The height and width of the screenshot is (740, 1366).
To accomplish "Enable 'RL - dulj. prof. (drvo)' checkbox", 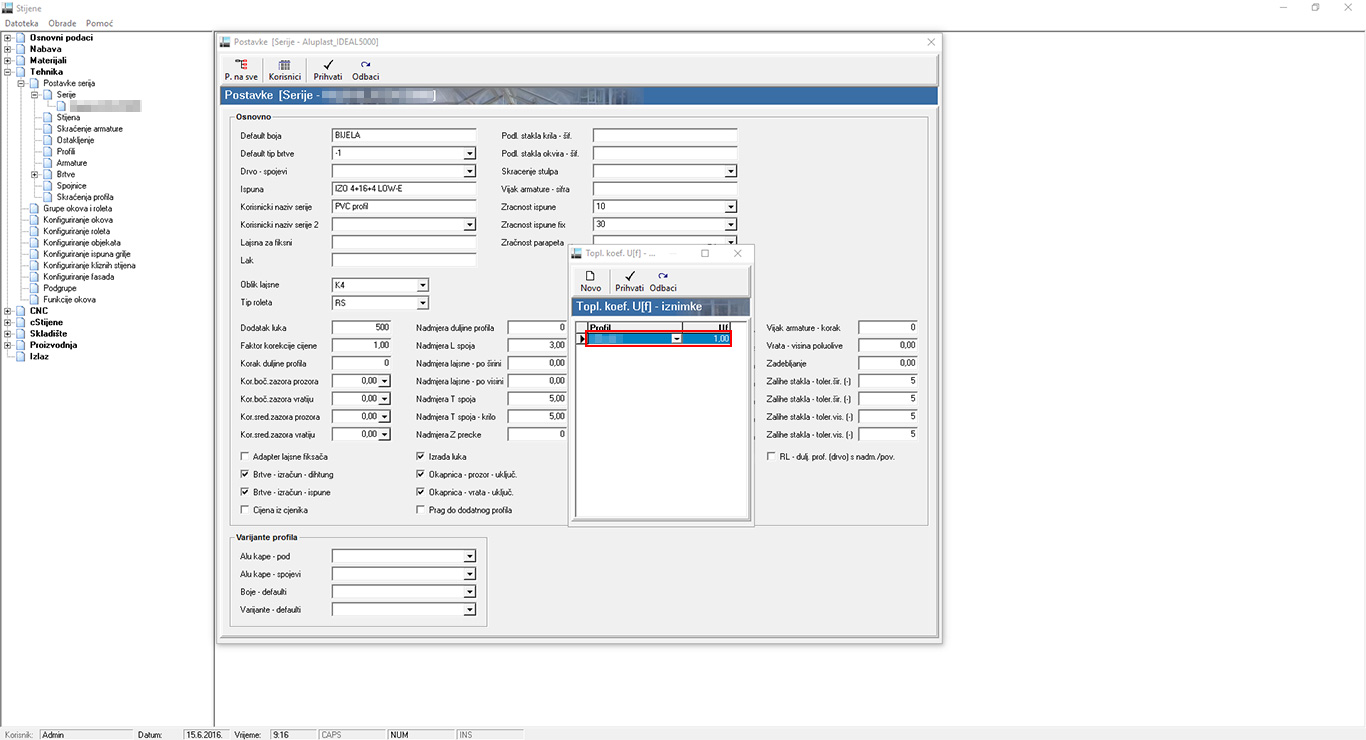I will click(x=771, y=457).
